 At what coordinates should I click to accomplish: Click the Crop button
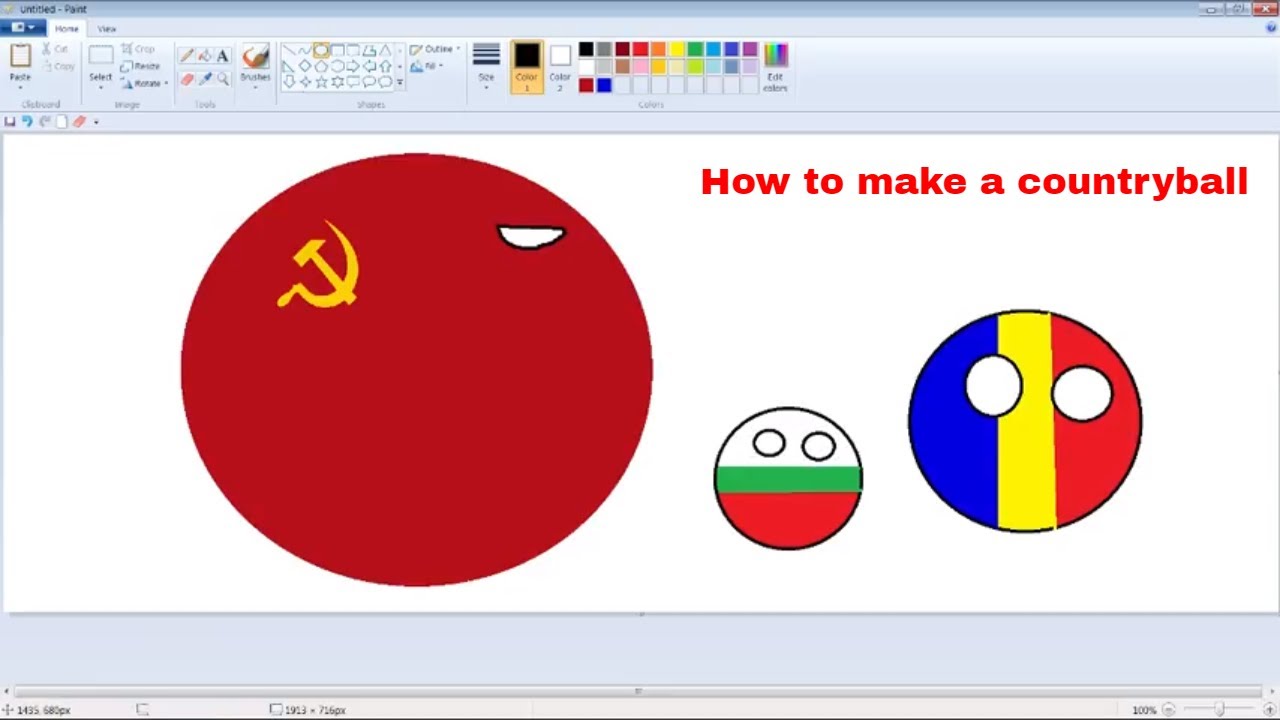[138, 49]
